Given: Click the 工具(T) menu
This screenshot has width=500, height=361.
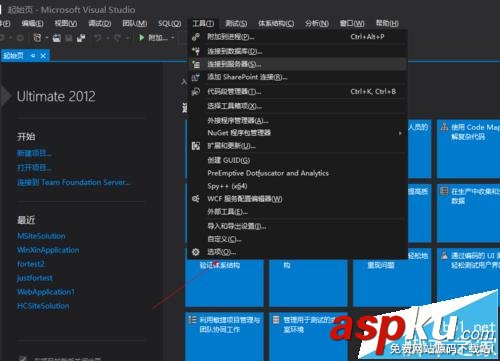Looking at the screenshot, I should [x=203, y=23].
